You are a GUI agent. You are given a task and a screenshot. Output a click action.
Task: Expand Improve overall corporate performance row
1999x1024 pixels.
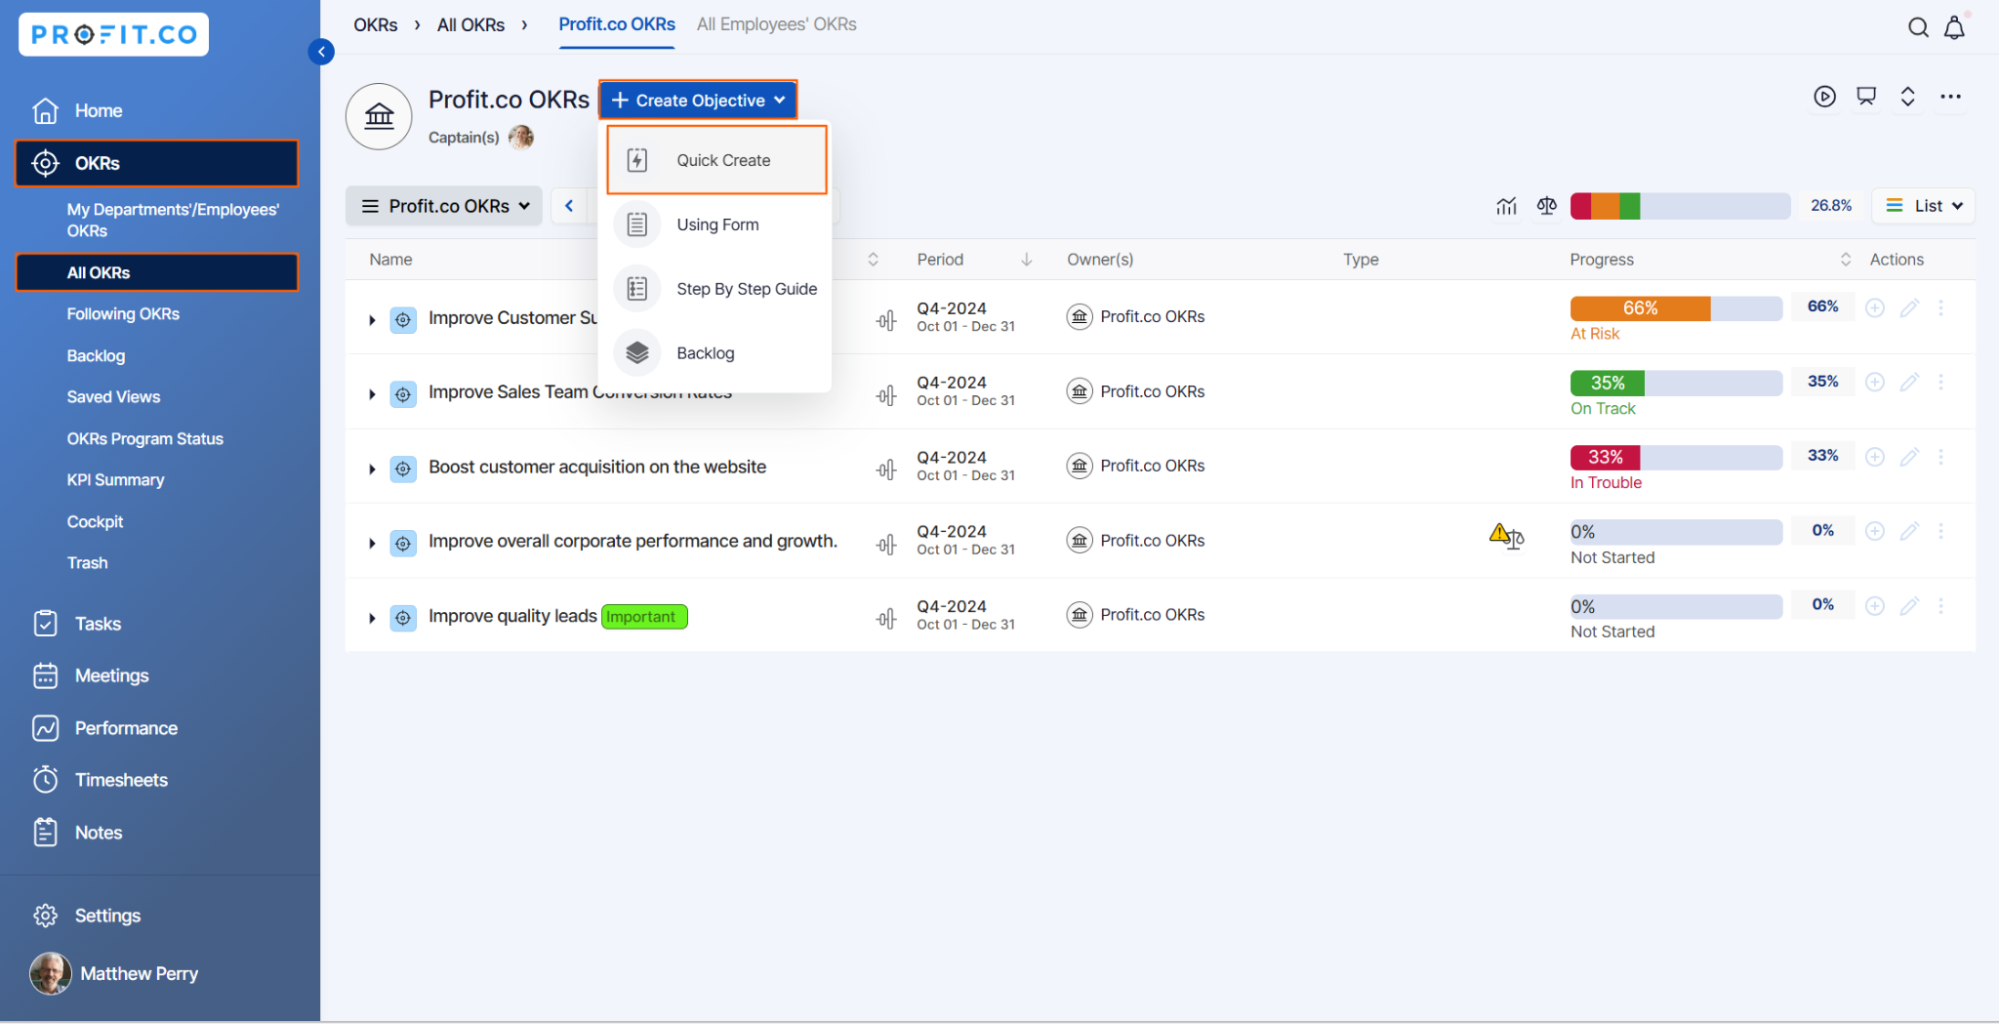[x=372, y=543]
